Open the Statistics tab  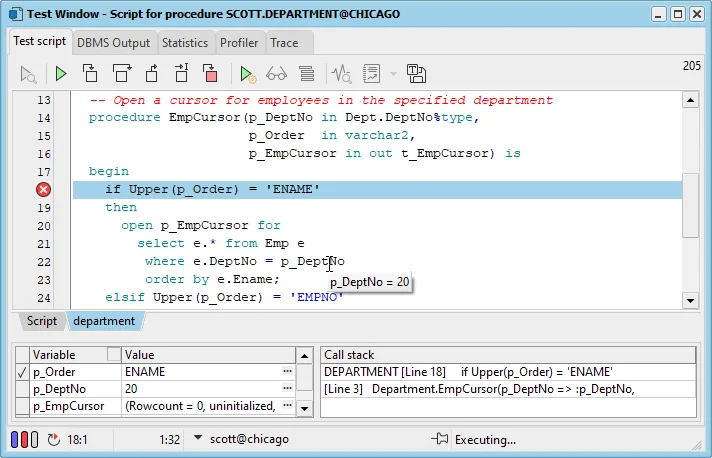tap(185, 43)
